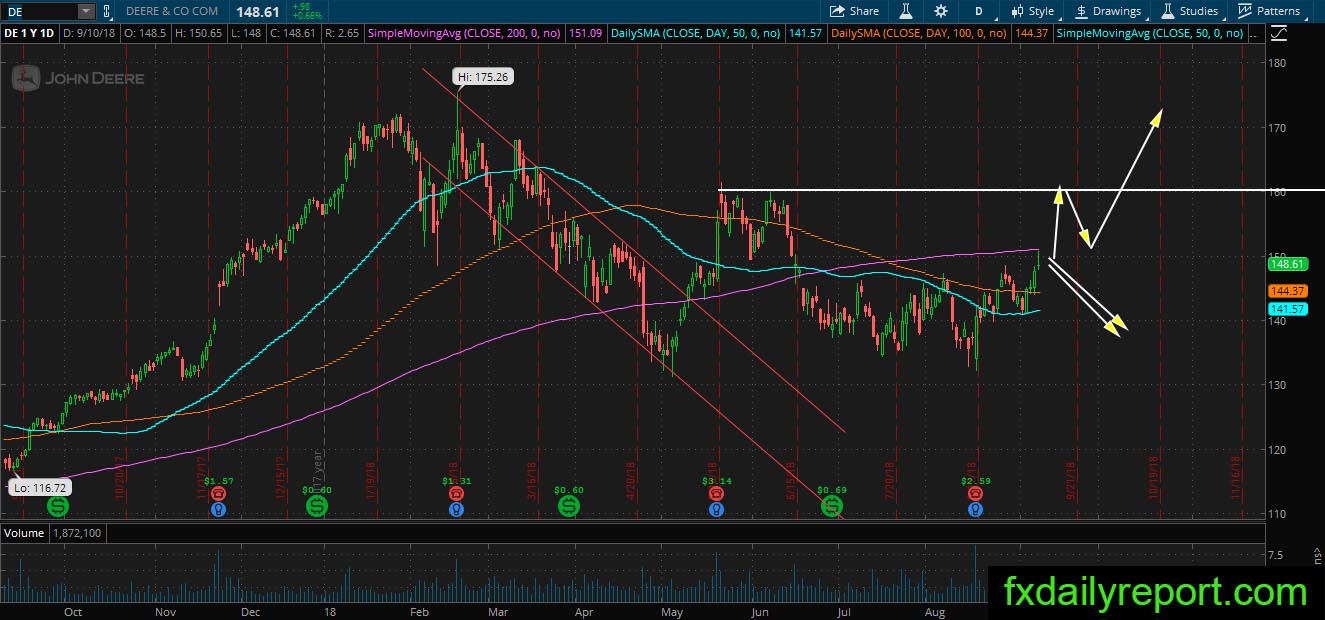The image size is (1325, 620).
Task: Click the $0.60 dividend icon near 2018 start
Action: pyautogui.click(x=317, y=507)
